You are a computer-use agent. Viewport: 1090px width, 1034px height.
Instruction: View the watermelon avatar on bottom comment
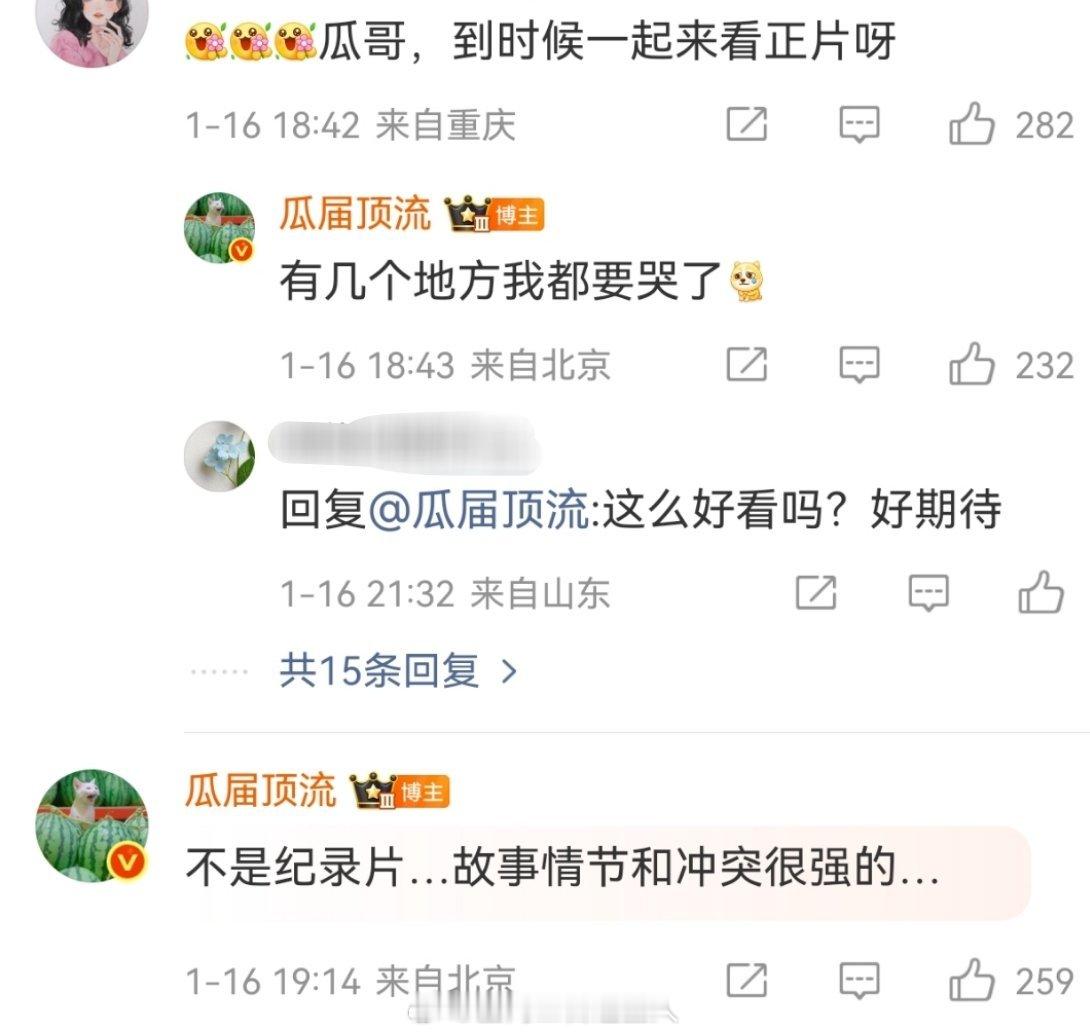click(x=92, y=826)
